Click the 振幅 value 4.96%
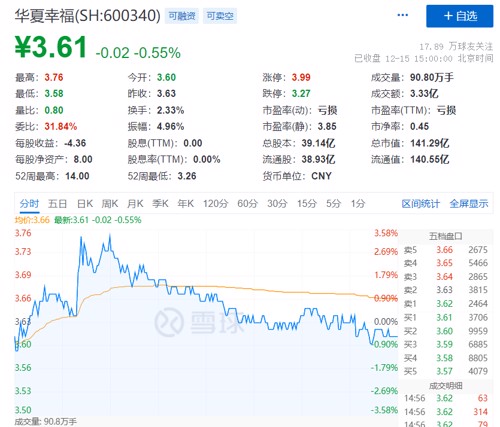Viewport: 500px width, 427px height. (x=170, y=127)
